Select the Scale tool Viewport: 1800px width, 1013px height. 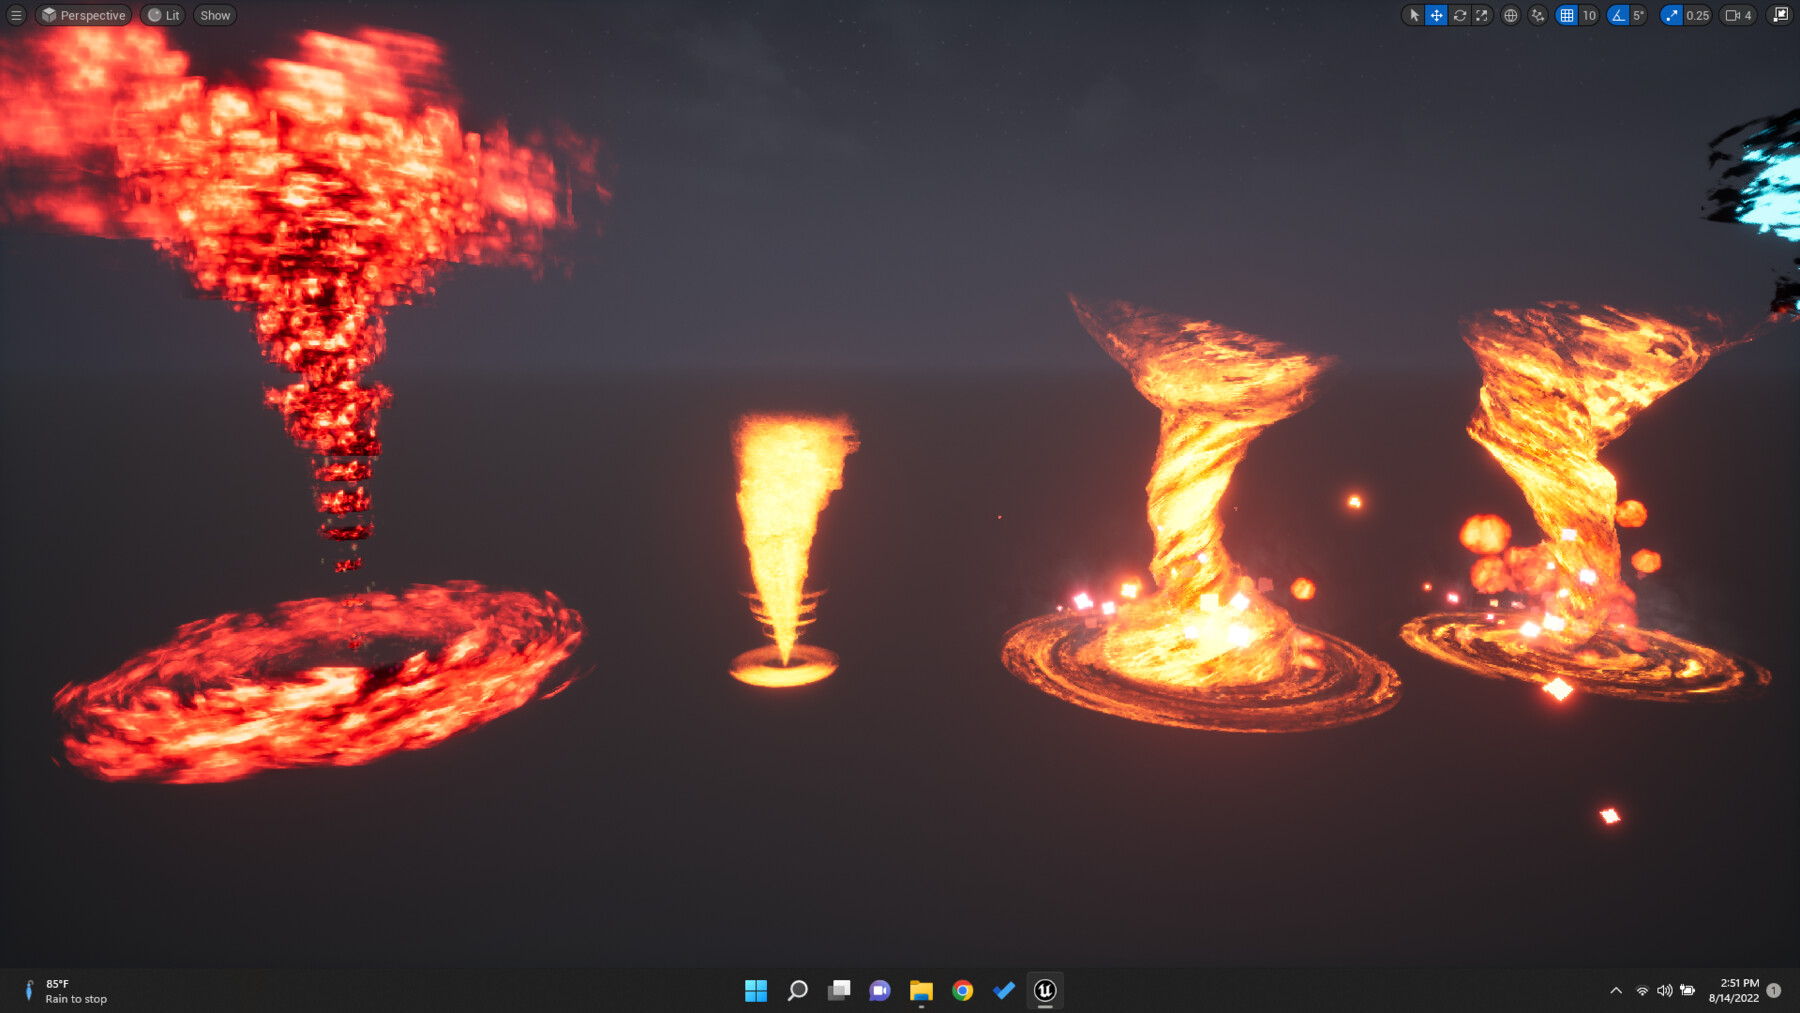pos(1481,15)
